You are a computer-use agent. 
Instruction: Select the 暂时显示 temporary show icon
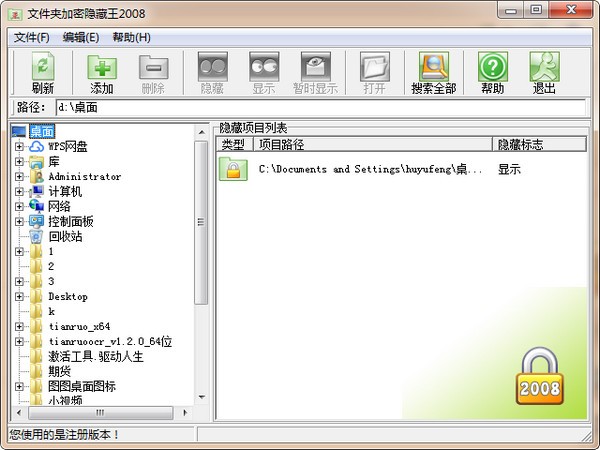(316, 67)
